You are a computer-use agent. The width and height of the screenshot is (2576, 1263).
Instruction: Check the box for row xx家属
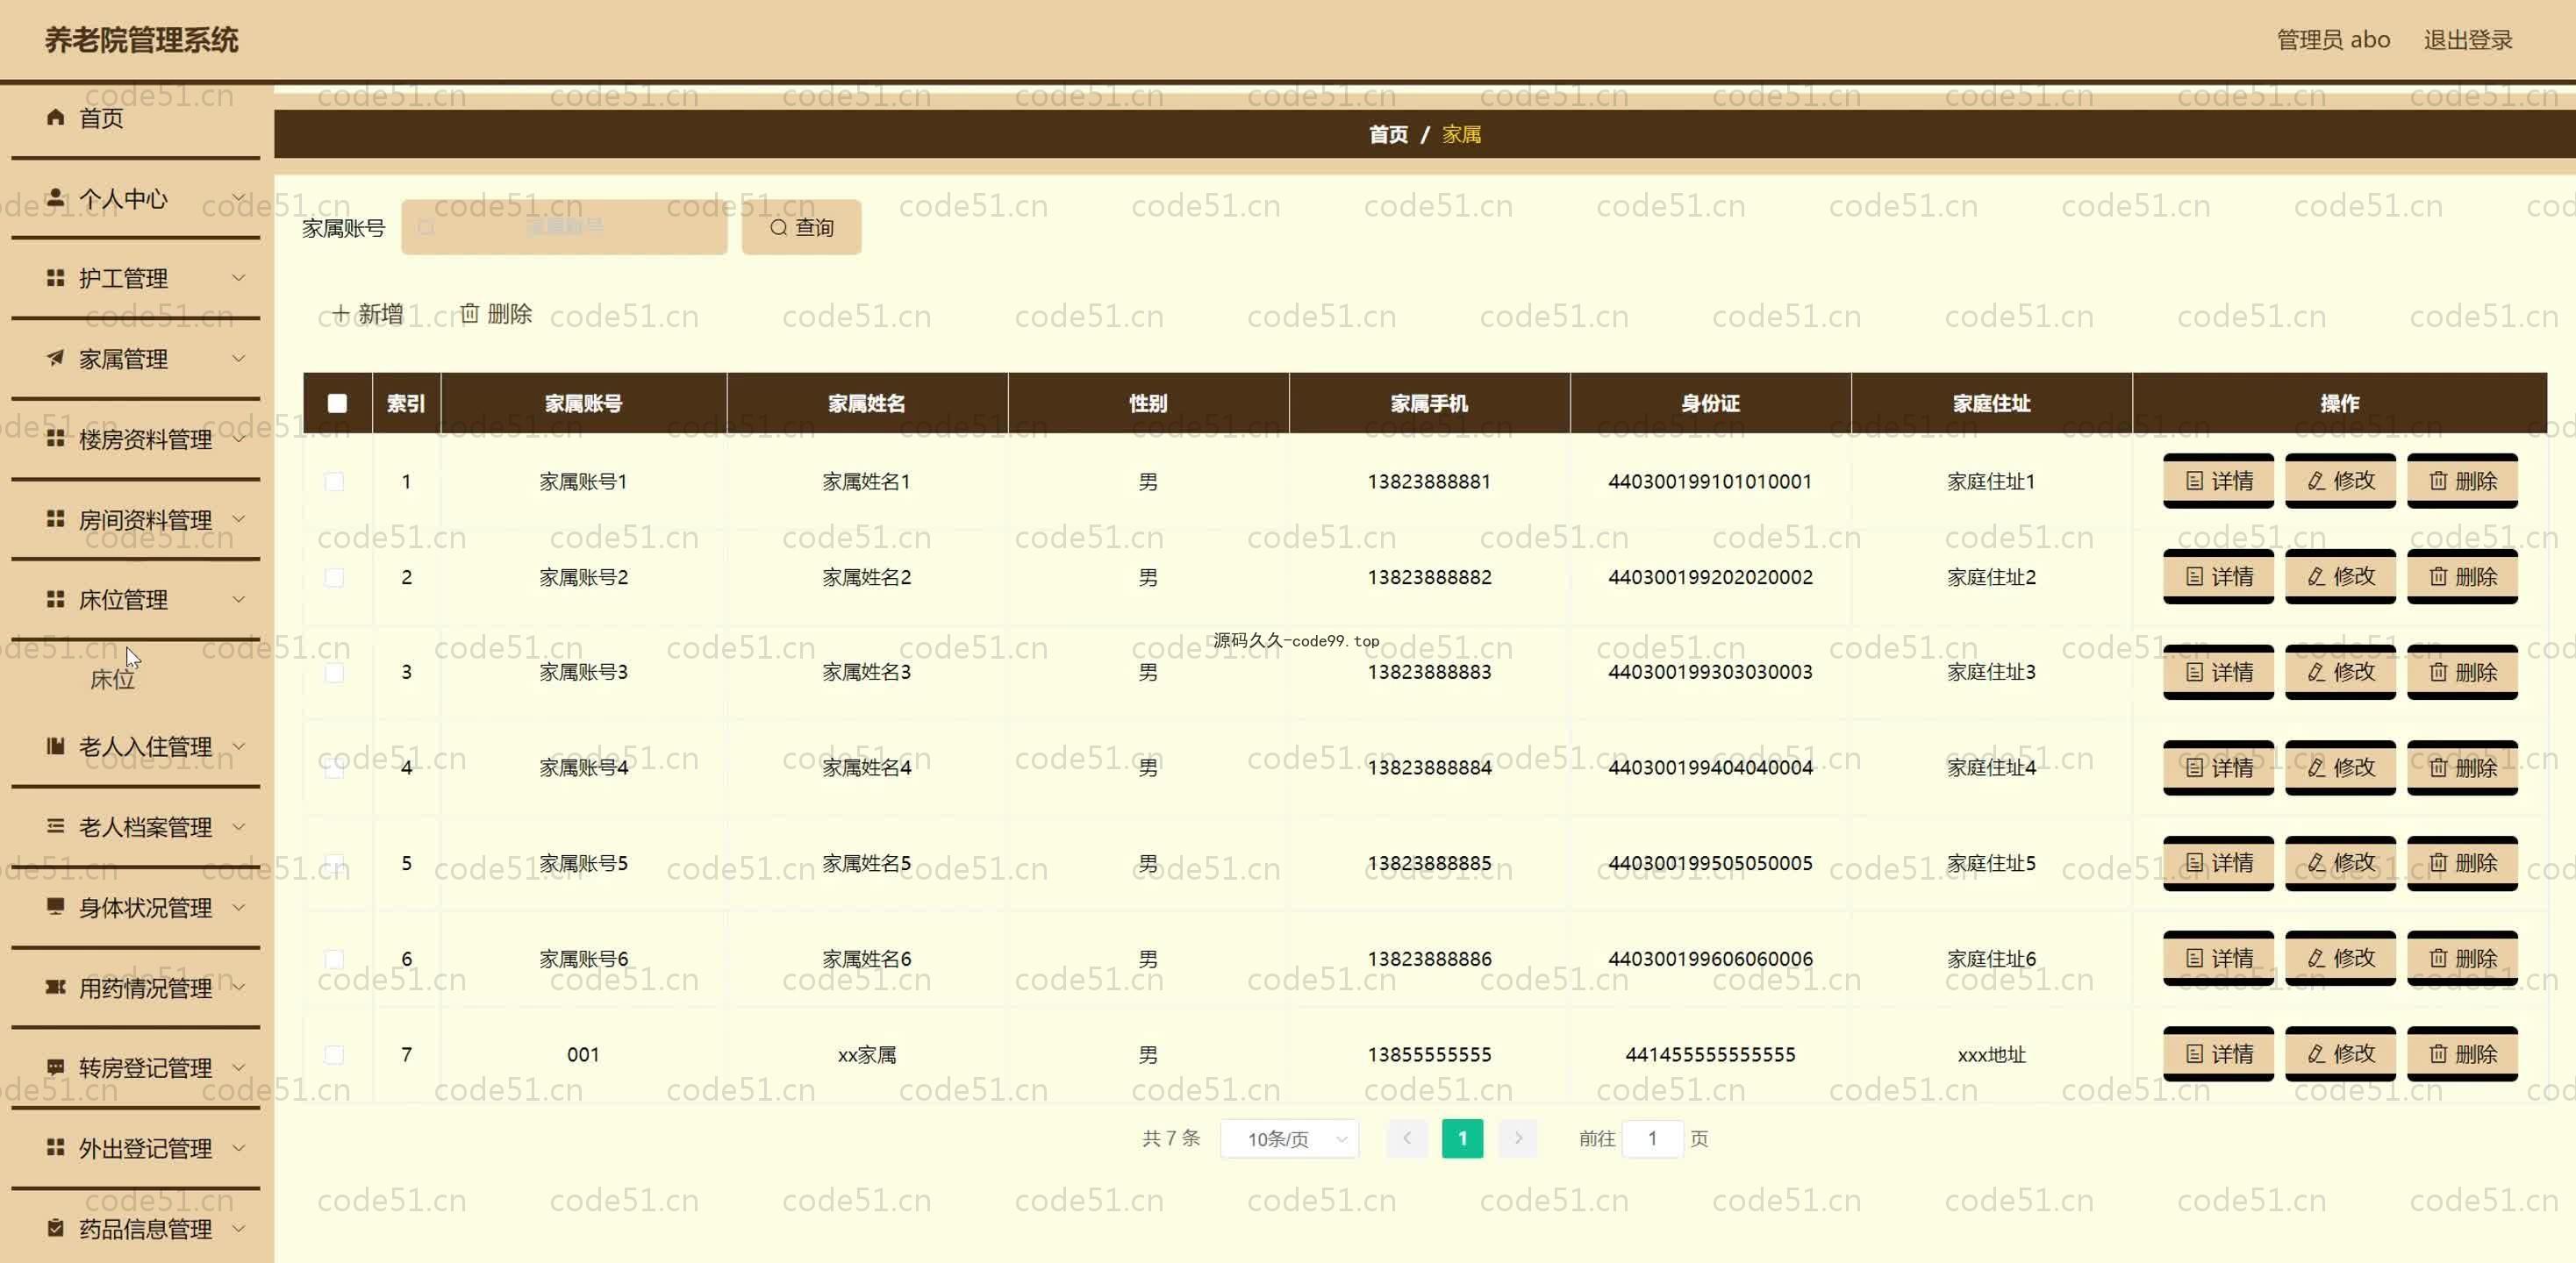click(x=335, y=1054)
